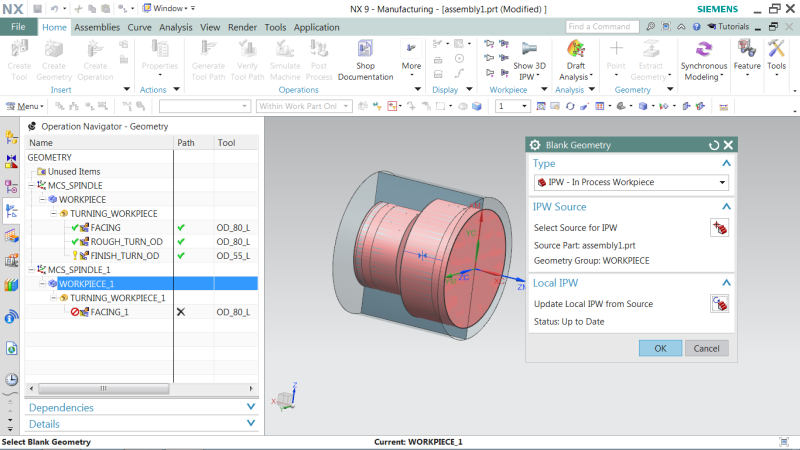Open Shop Documentation tool
This screenshot has height=450, width=800.
tap(365, 60)
